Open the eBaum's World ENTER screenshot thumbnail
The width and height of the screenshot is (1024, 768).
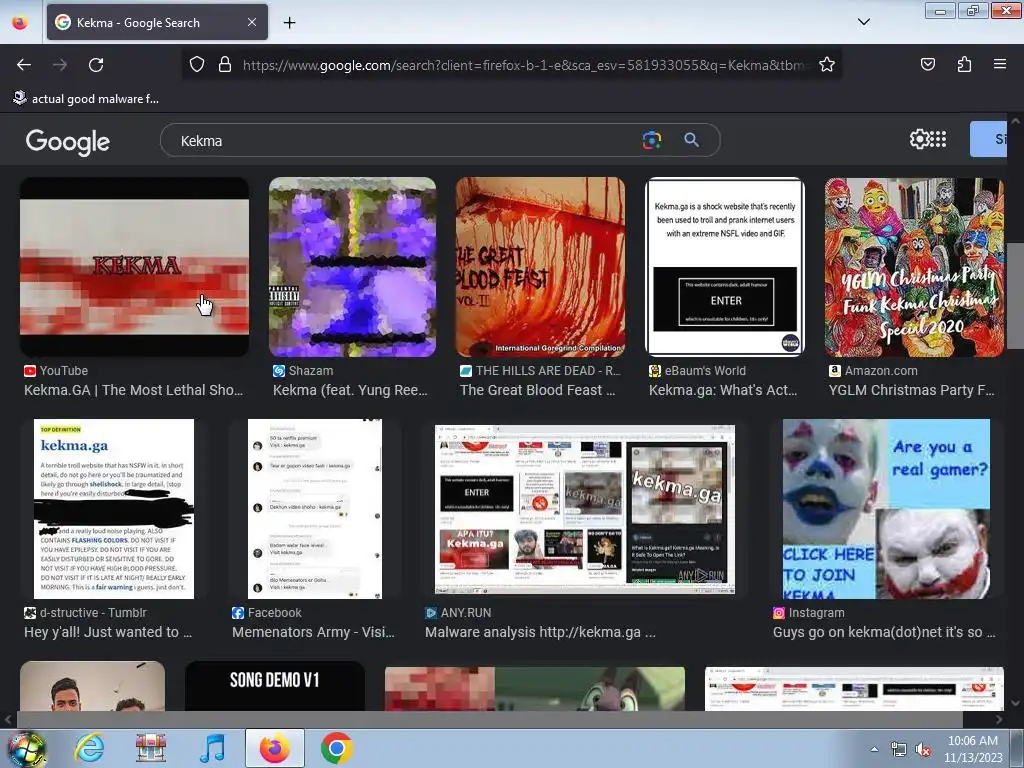pos(725,267)
